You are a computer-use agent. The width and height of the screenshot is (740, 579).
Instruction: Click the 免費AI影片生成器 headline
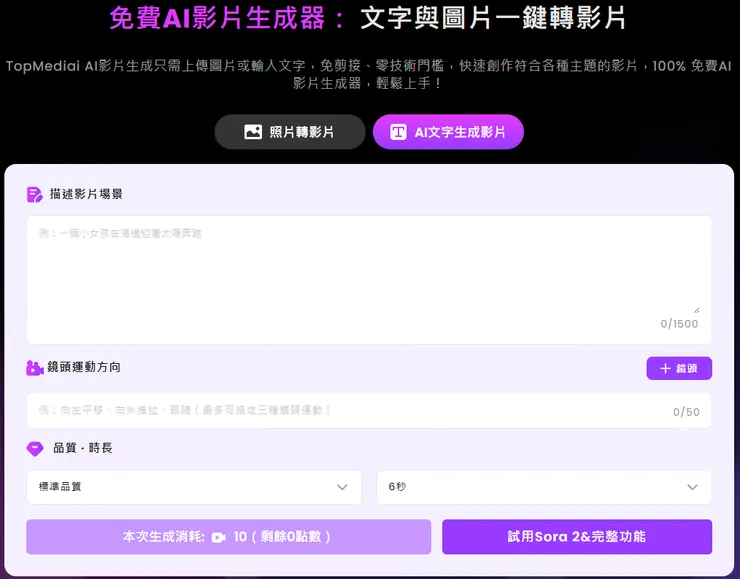[x=368, y=18]
